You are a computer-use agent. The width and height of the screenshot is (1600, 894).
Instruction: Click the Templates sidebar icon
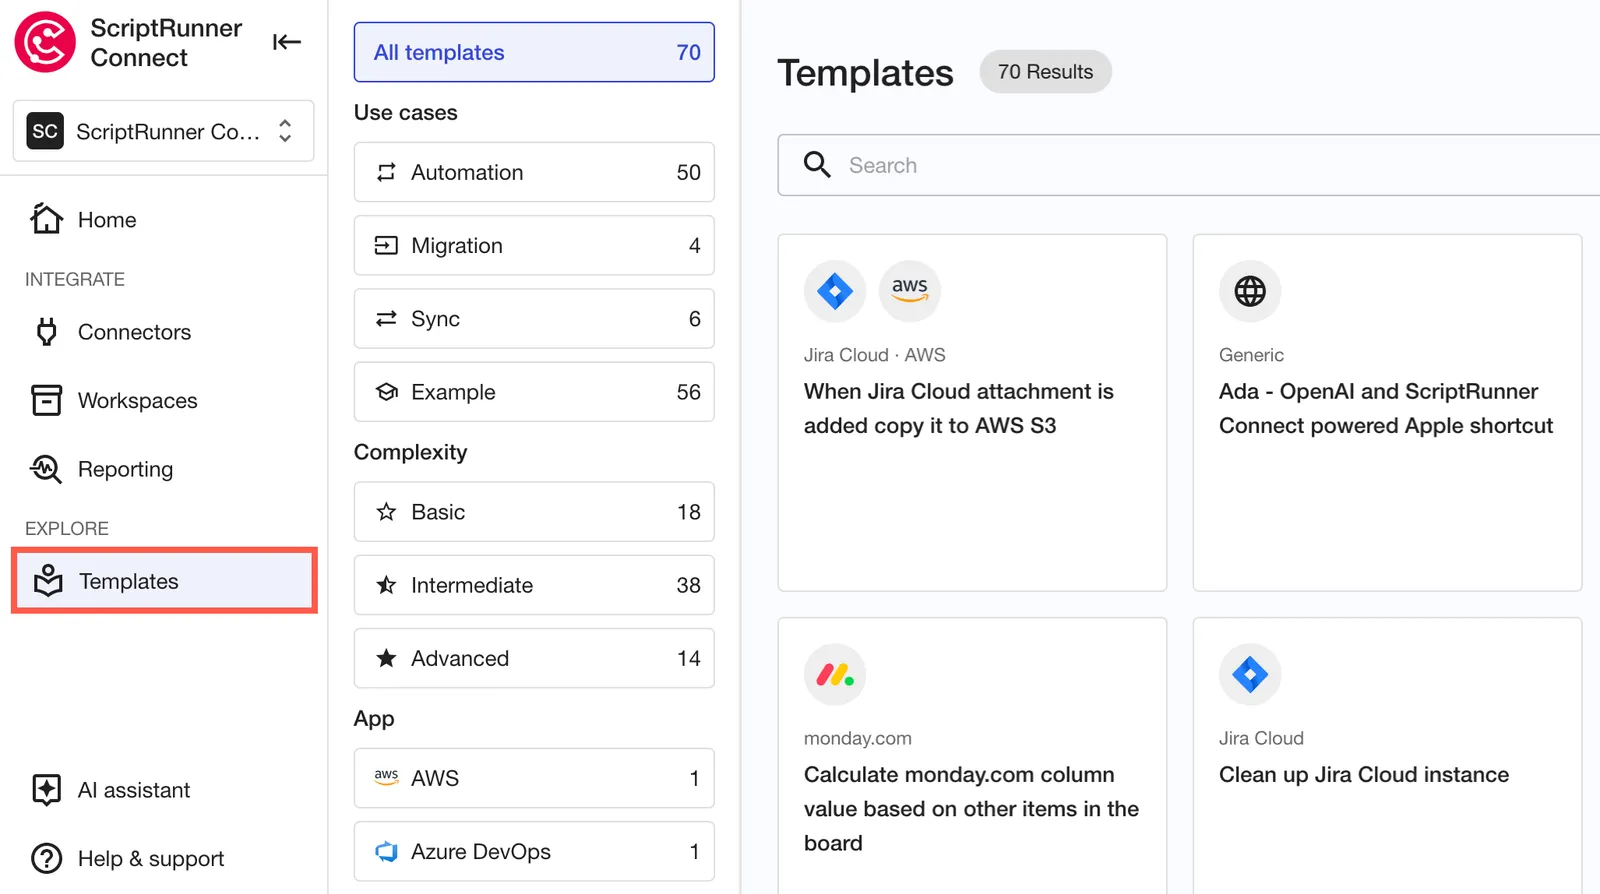(48, 581)
